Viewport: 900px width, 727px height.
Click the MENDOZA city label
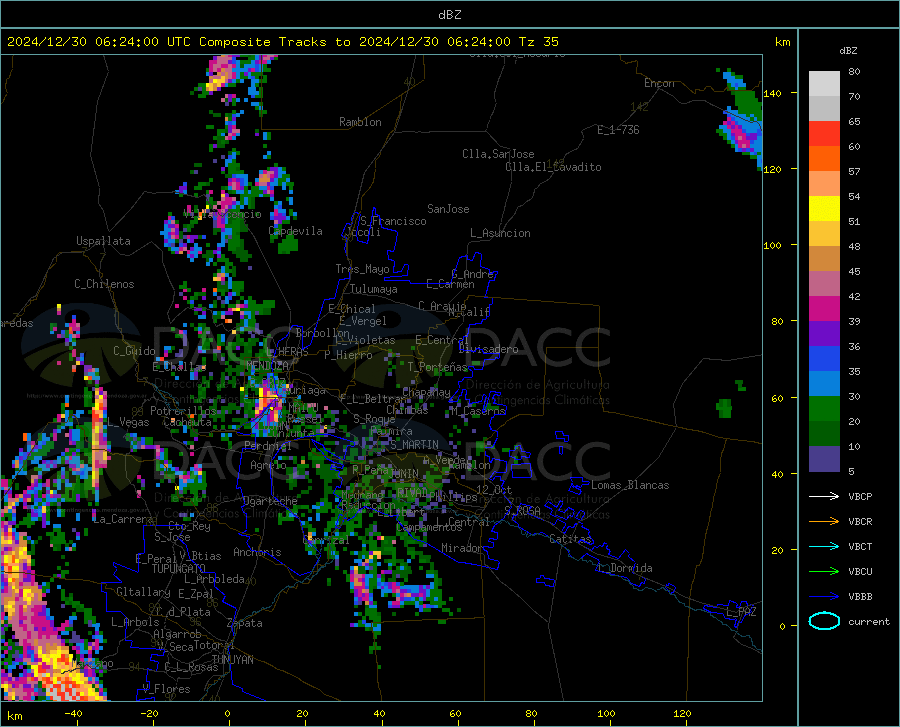pyautogui.click(x=267, y=365)
